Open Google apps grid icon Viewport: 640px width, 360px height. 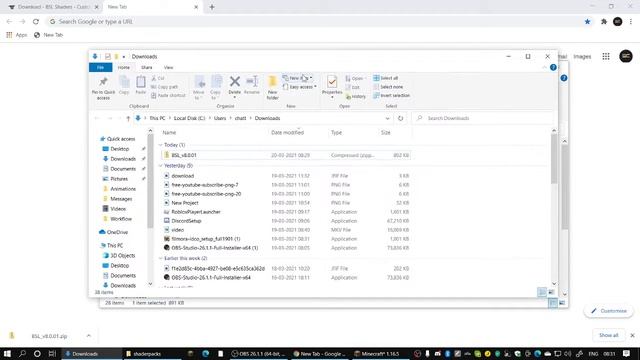[x=606, y=56]
